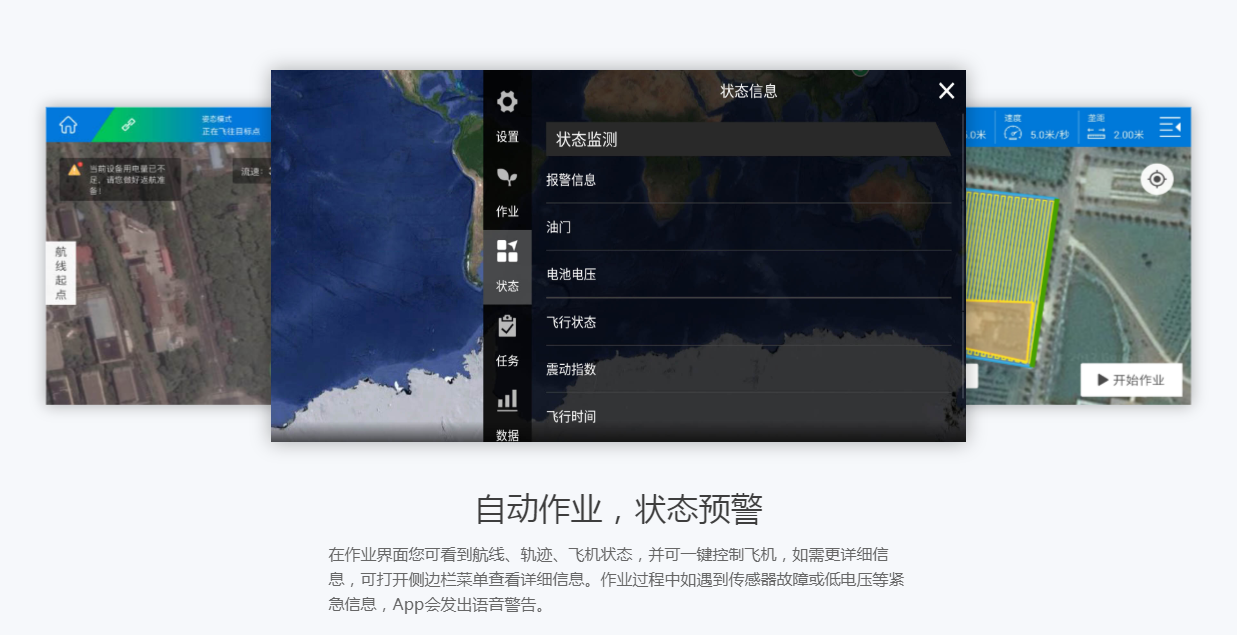Click the home icon in blue header
Image resolution: width=1237 pixels, height=635 pixels.
(68, 125)
